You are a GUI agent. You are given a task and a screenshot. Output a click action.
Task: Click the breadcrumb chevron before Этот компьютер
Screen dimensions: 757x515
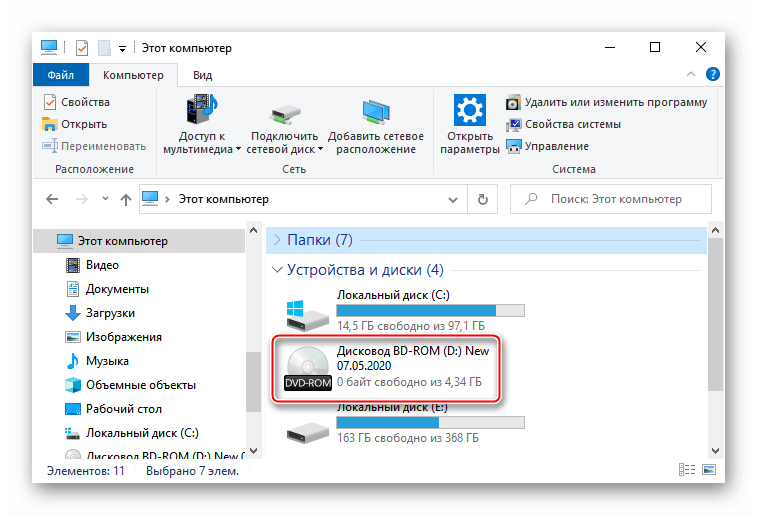[167, 199]
